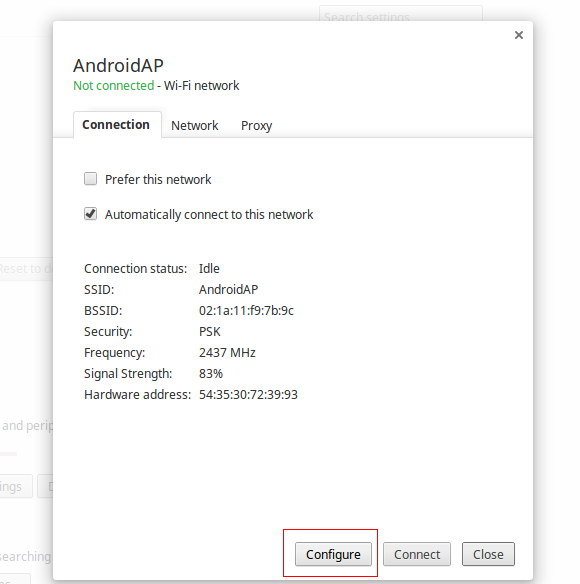580x584 pixels.
Task: Focus the Search settings field behind dialog
Action: (x=401, y=13)
